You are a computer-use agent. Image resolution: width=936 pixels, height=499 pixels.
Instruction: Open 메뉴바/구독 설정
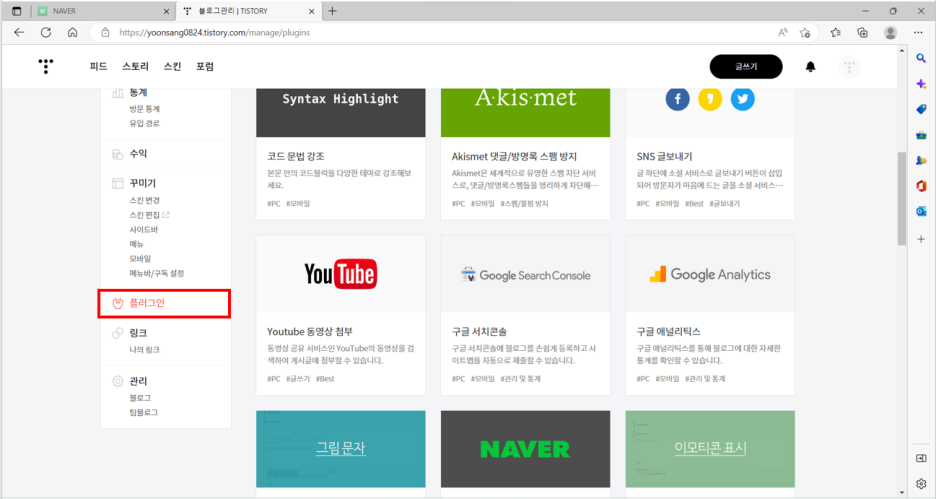coord(157,273)
